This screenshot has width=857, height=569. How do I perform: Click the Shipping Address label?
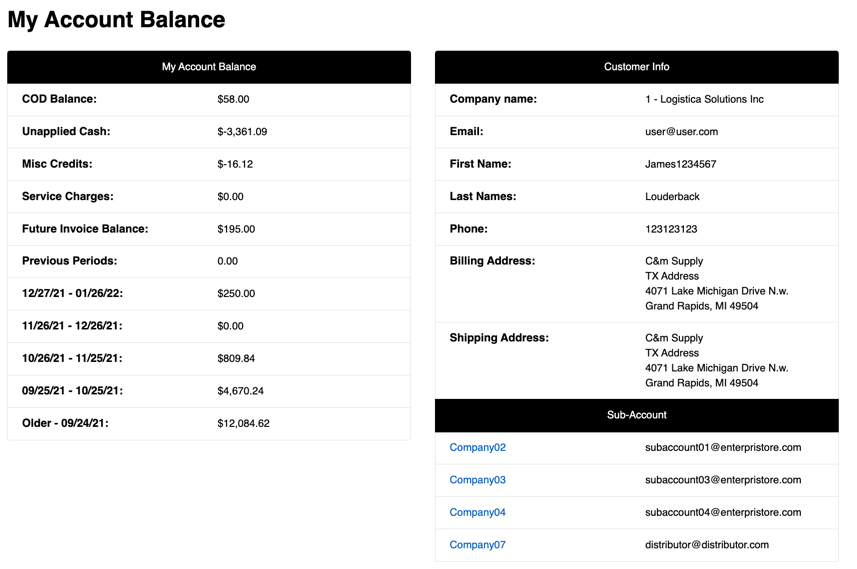[x=499, y=338]
